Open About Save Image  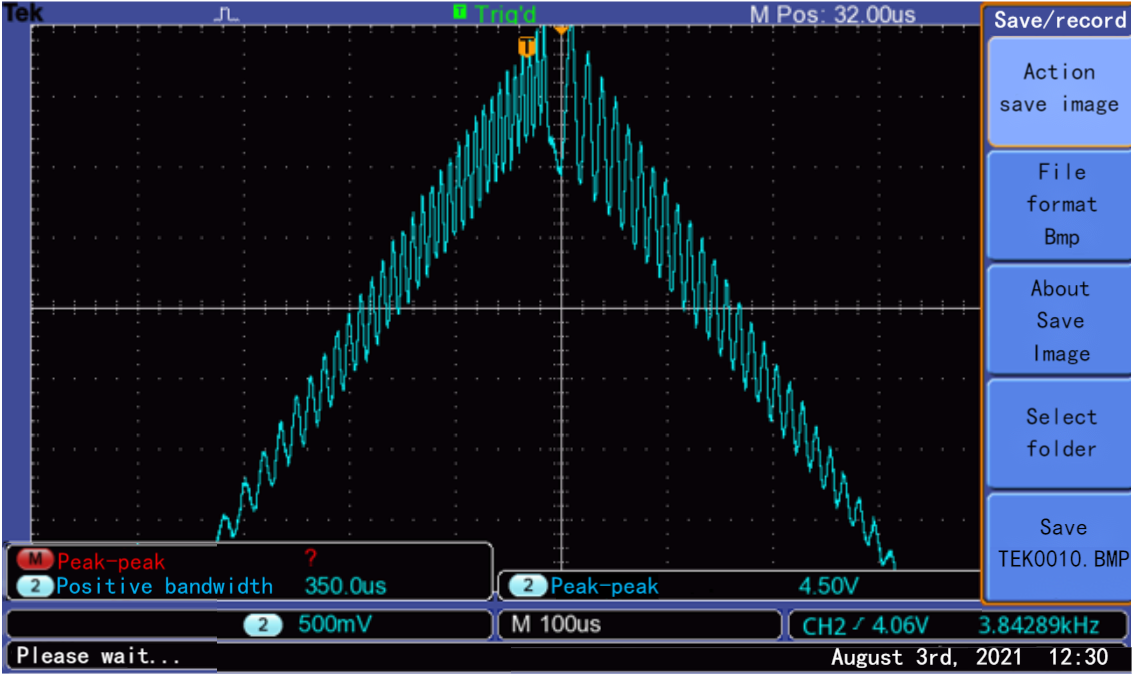click(x=1060, y=320)
